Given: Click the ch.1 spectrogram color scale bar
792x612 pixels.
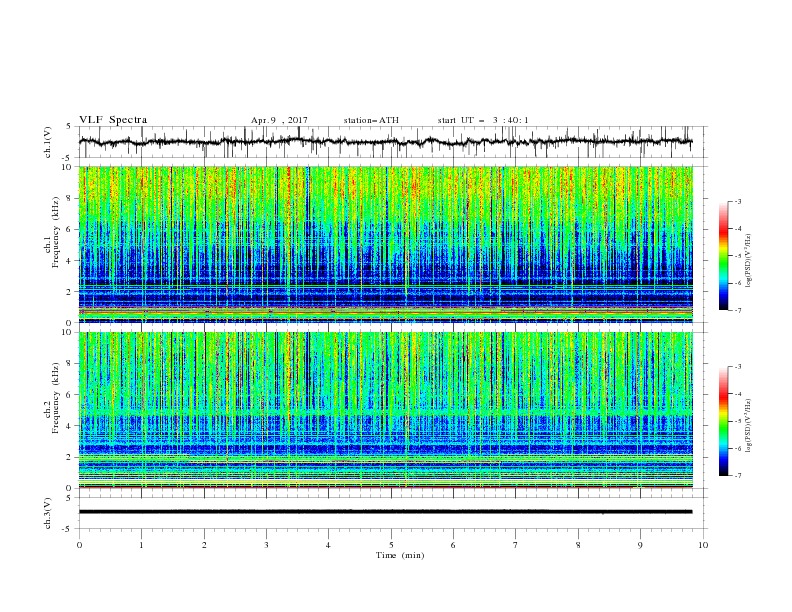Looking at the screenshot, I should click(x=723, y=256).
